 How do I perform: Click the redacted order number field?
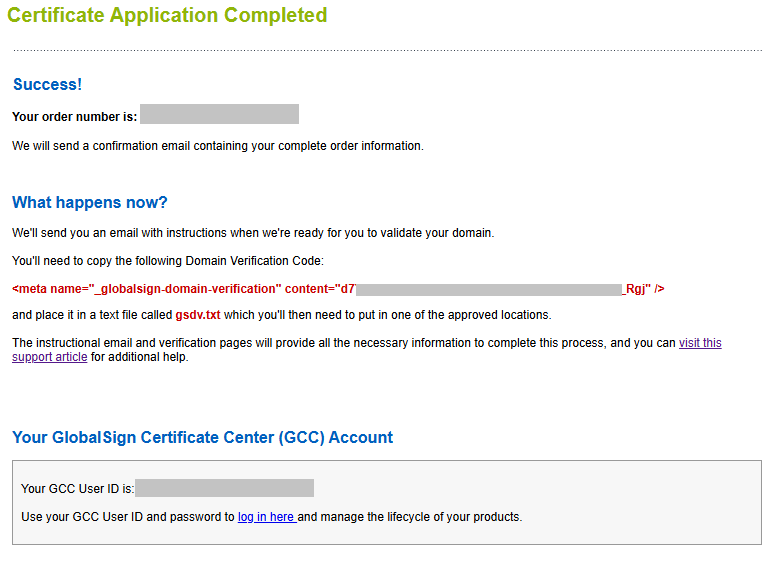tap(220, 114)
